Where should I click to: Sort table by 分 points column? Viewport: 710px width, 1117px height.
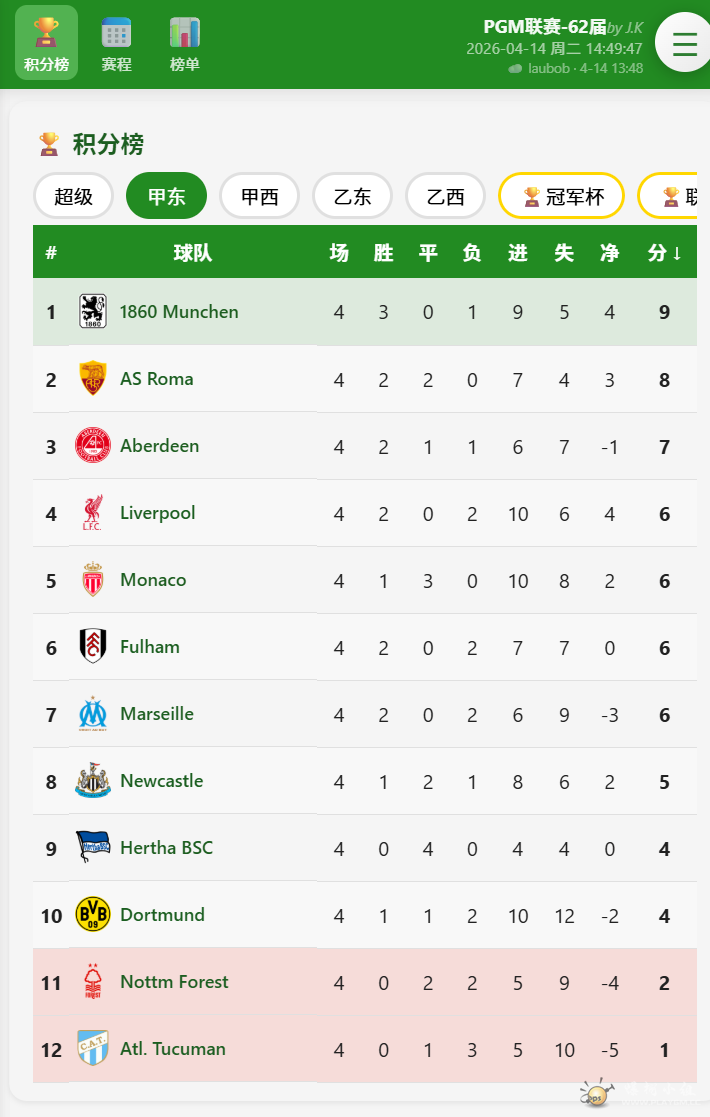[664, 253]
